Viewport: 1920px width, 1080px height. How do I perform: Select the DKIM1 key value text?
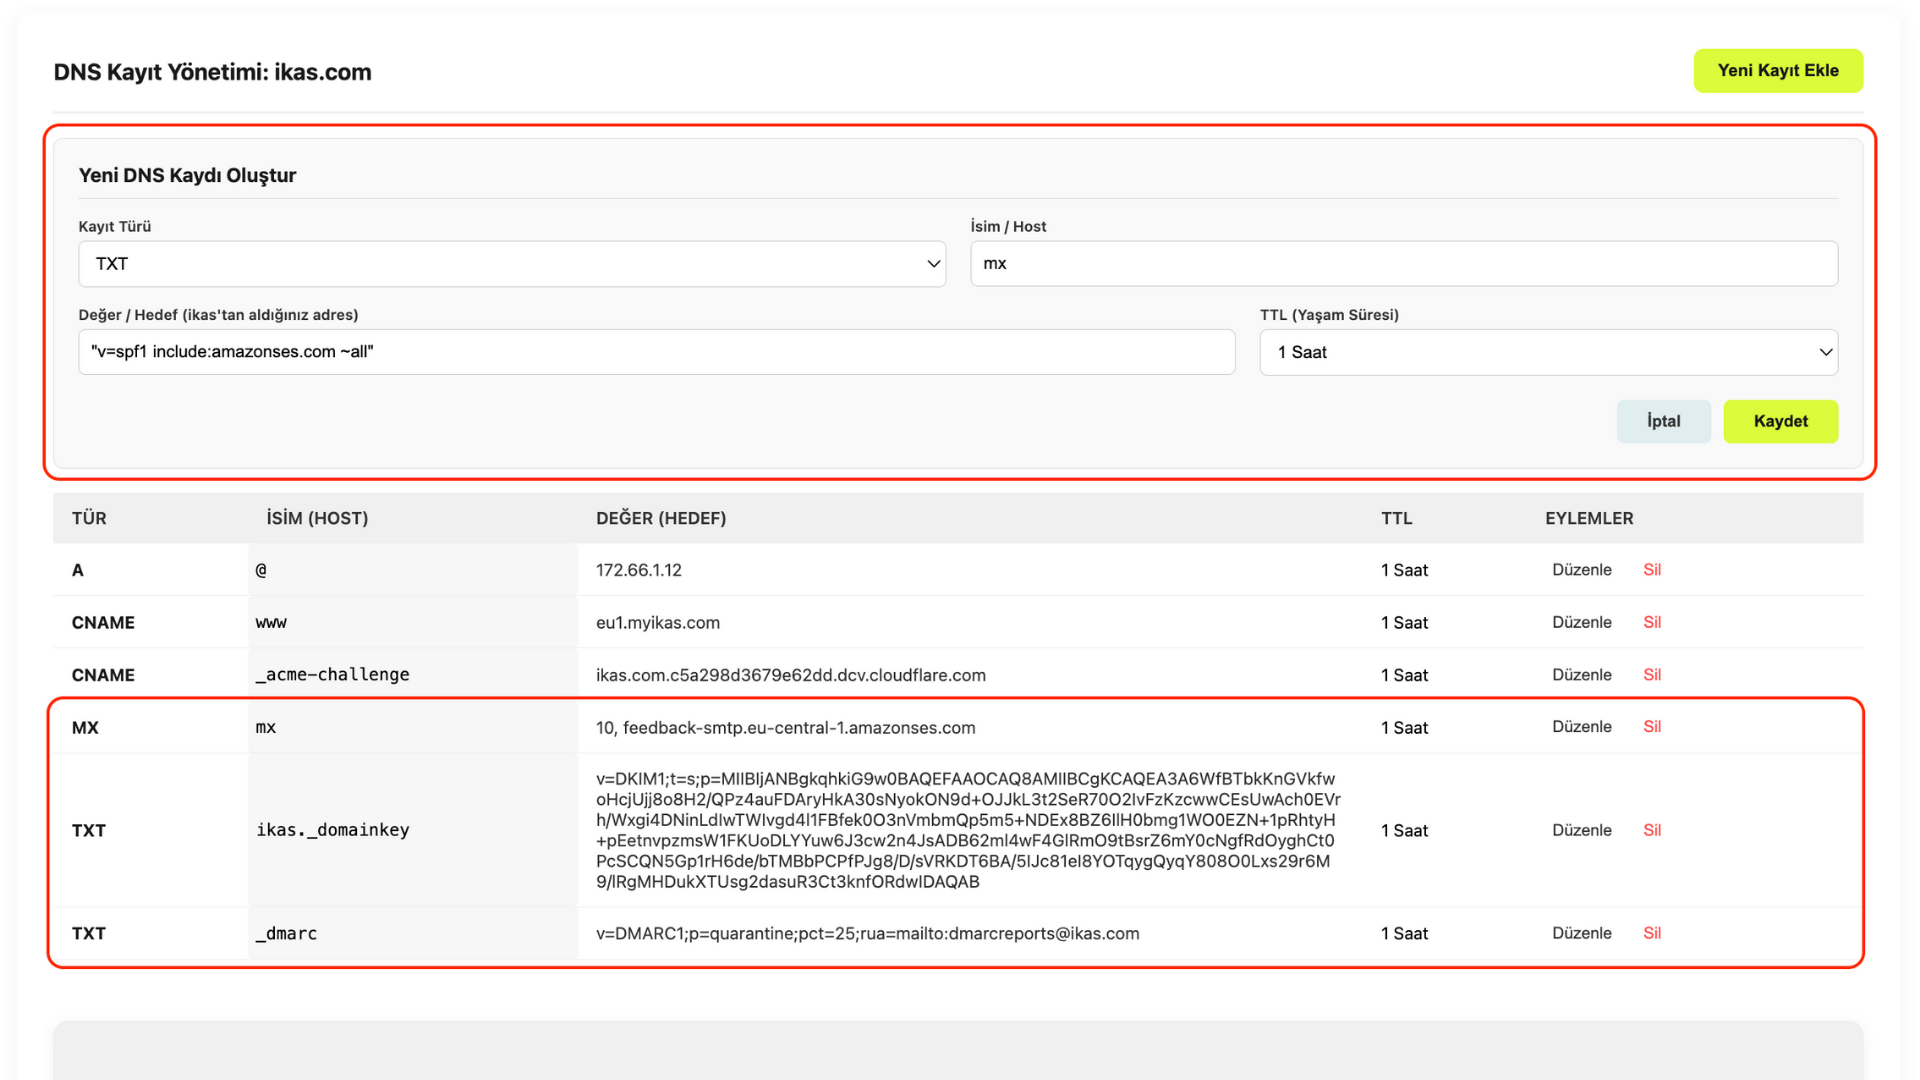(968, 830)
